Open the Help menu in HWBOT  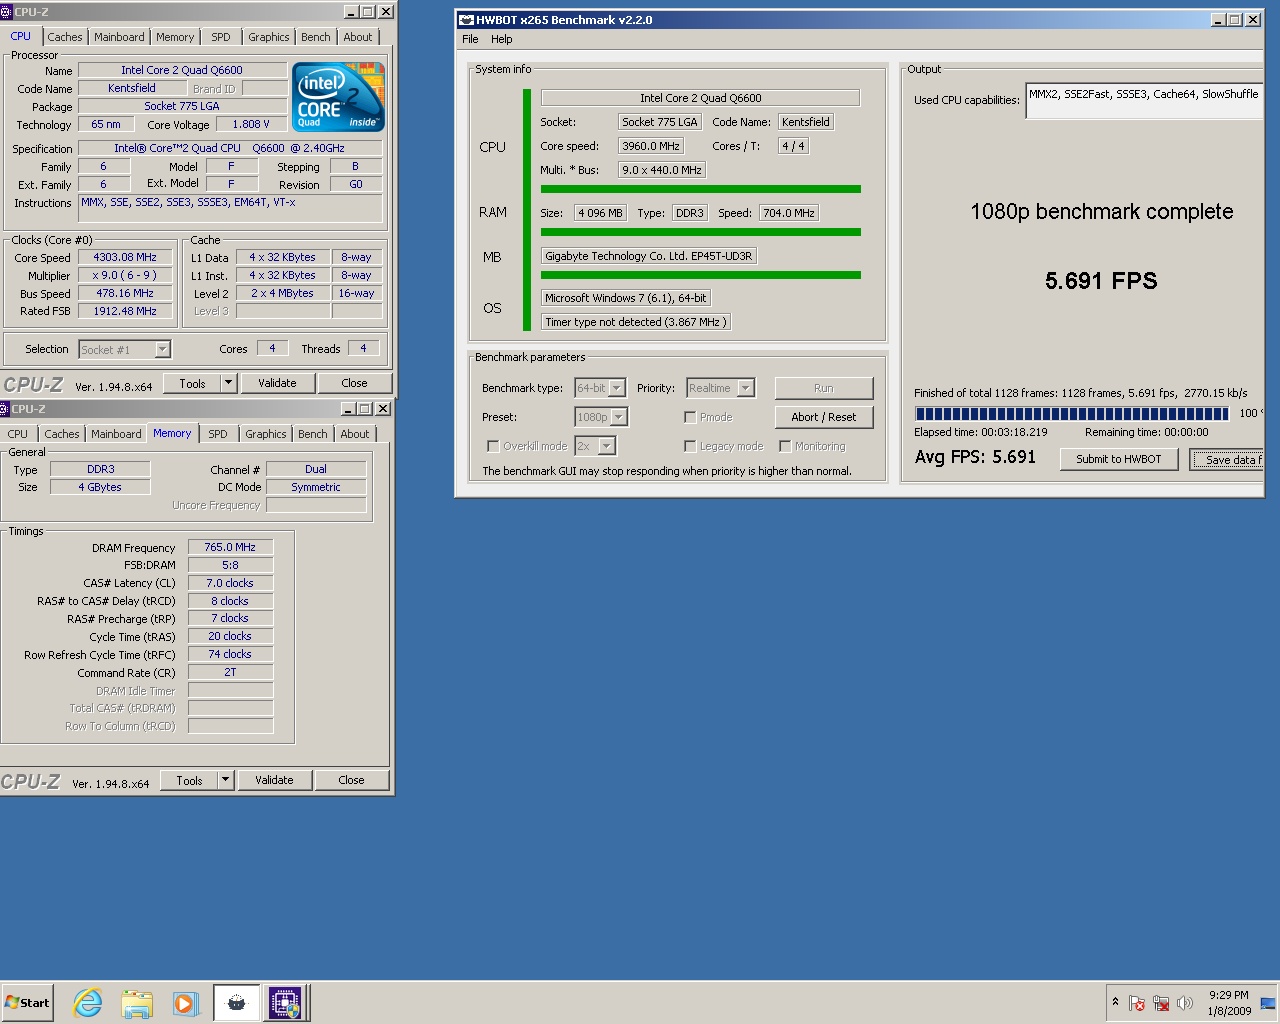pyautogui.click(x=502, y=39)
